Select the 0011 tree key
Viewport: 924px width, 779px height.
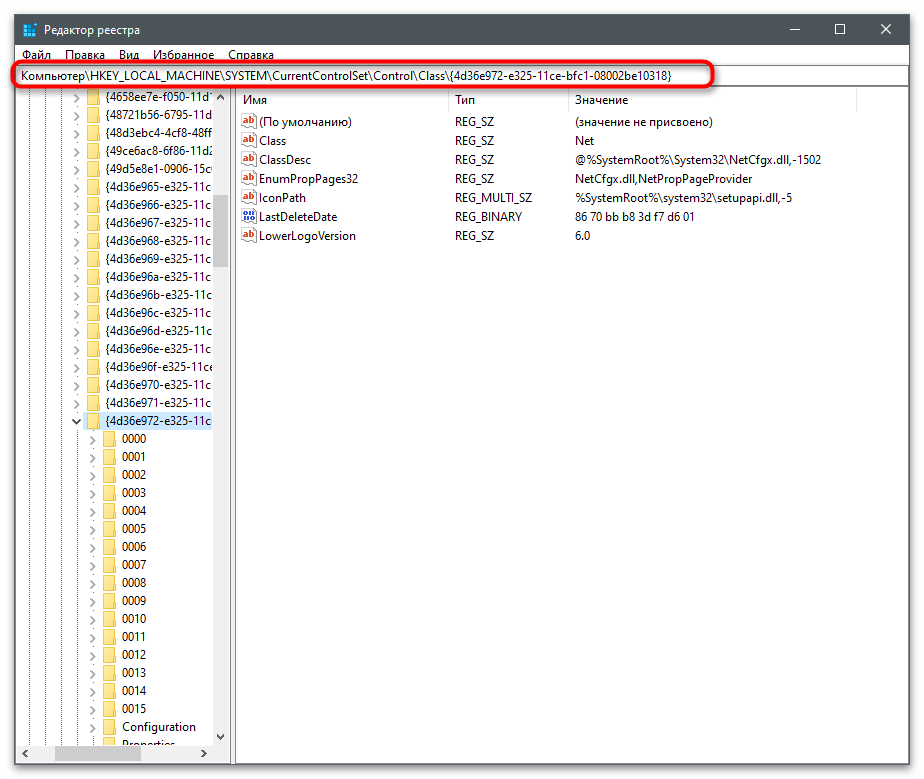point(134,636)
